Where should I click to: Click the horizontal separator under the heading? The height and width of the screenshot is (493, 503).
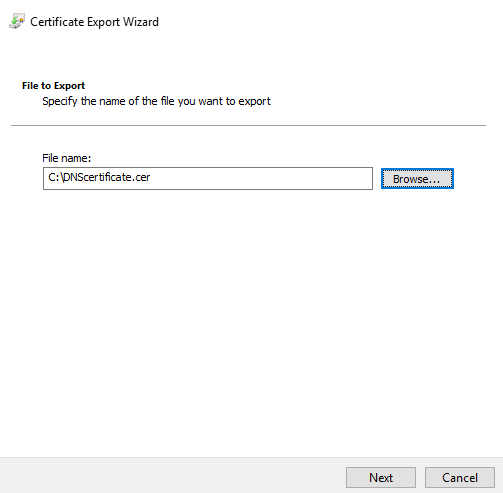(x=248, y=125)
